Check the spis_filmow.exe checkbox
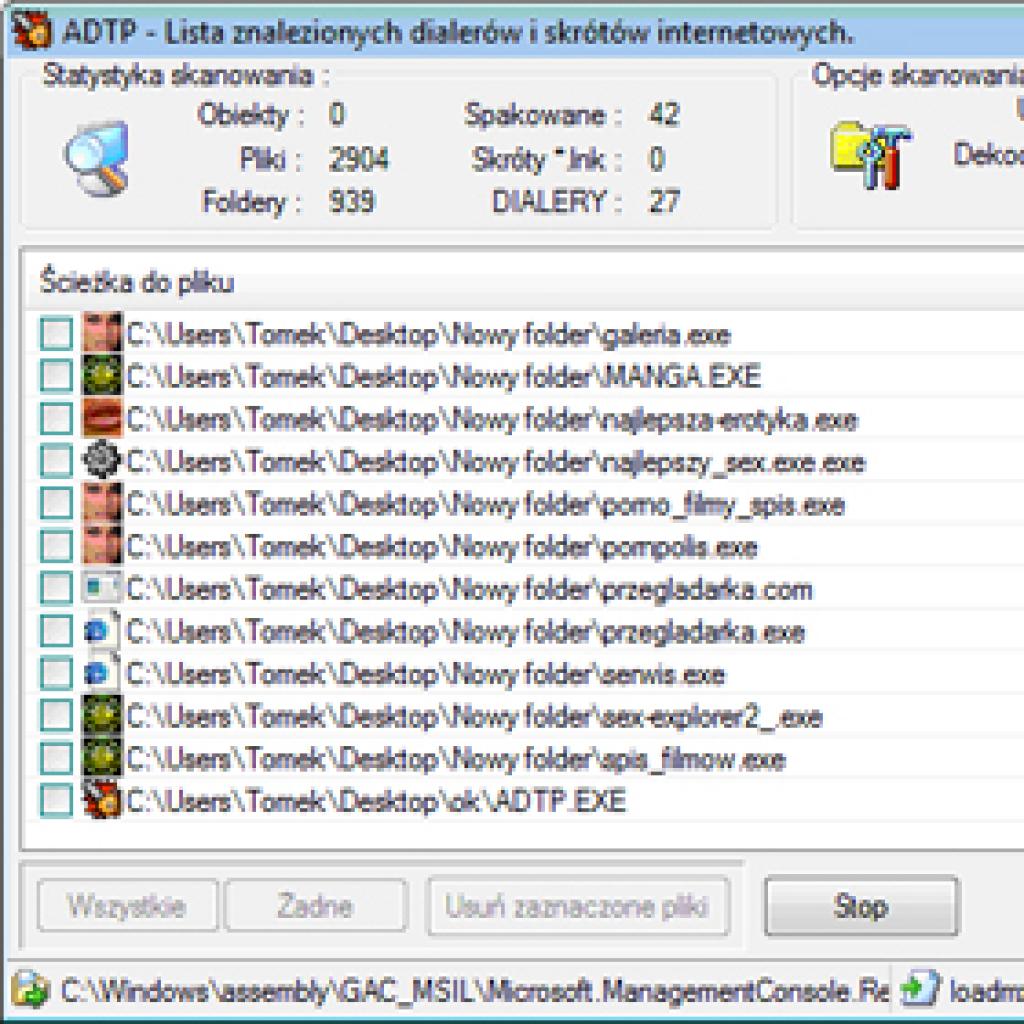The height and width of the screenshot is (1024, 1024). pos(56,758)
